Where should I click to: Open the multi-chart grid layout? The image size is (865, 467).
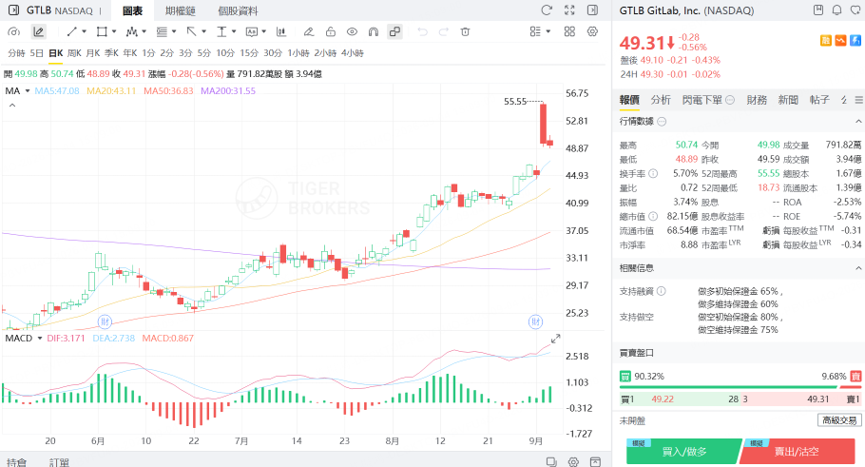click(x=570, y=31)
